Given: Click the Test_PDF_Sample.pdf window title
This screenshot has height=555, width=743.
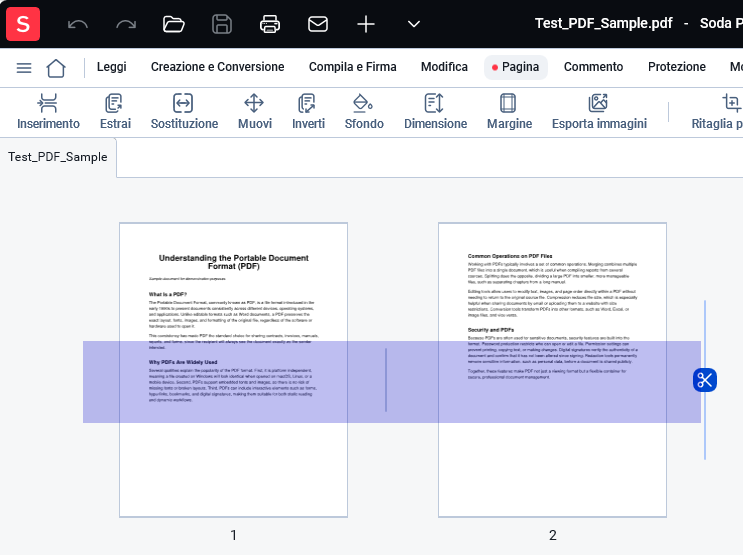Looking at the screenshot, I should click(x=603, y=23).
